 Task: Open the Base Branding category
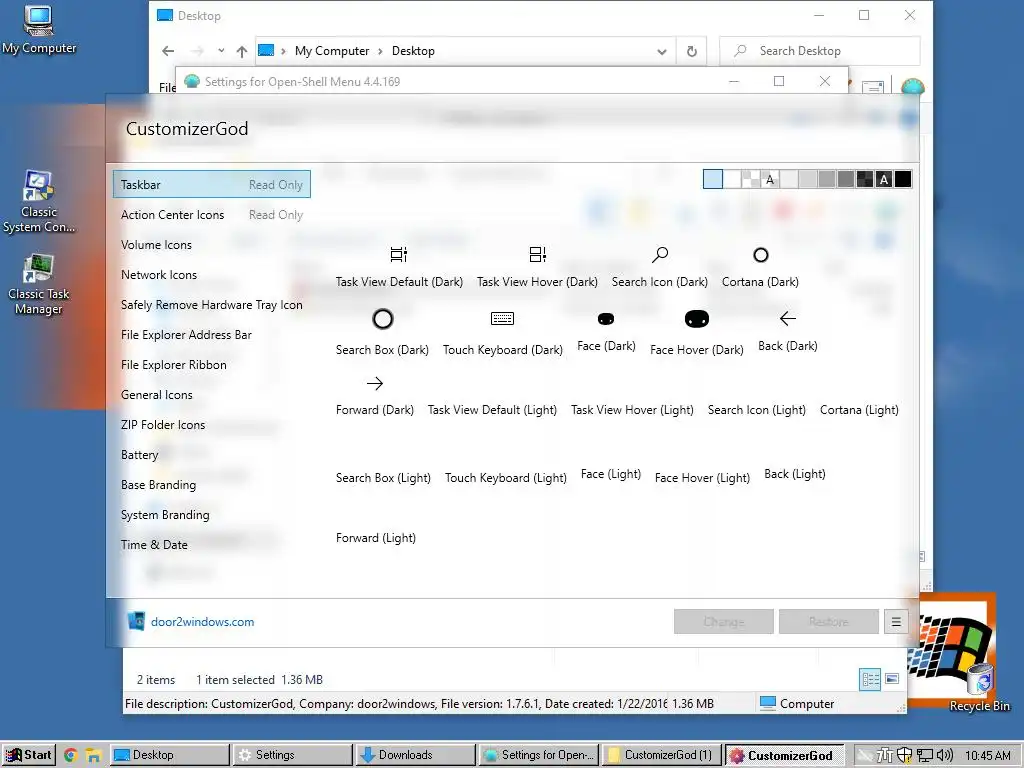pos(212,485)
